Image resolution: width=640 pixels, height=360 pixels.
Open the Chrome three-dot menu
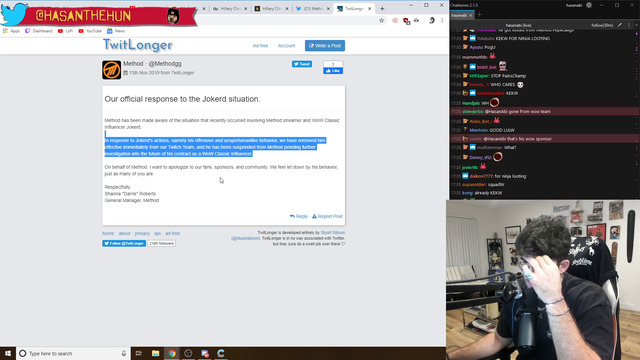click(442, 20)
